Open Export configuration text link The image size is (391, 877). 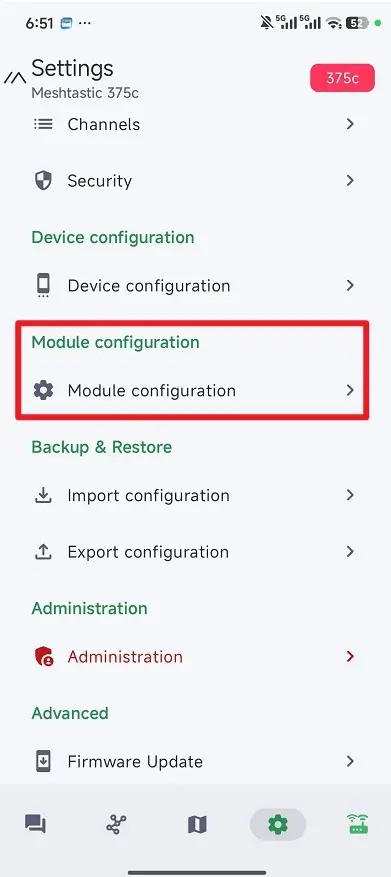pos(148,552)
